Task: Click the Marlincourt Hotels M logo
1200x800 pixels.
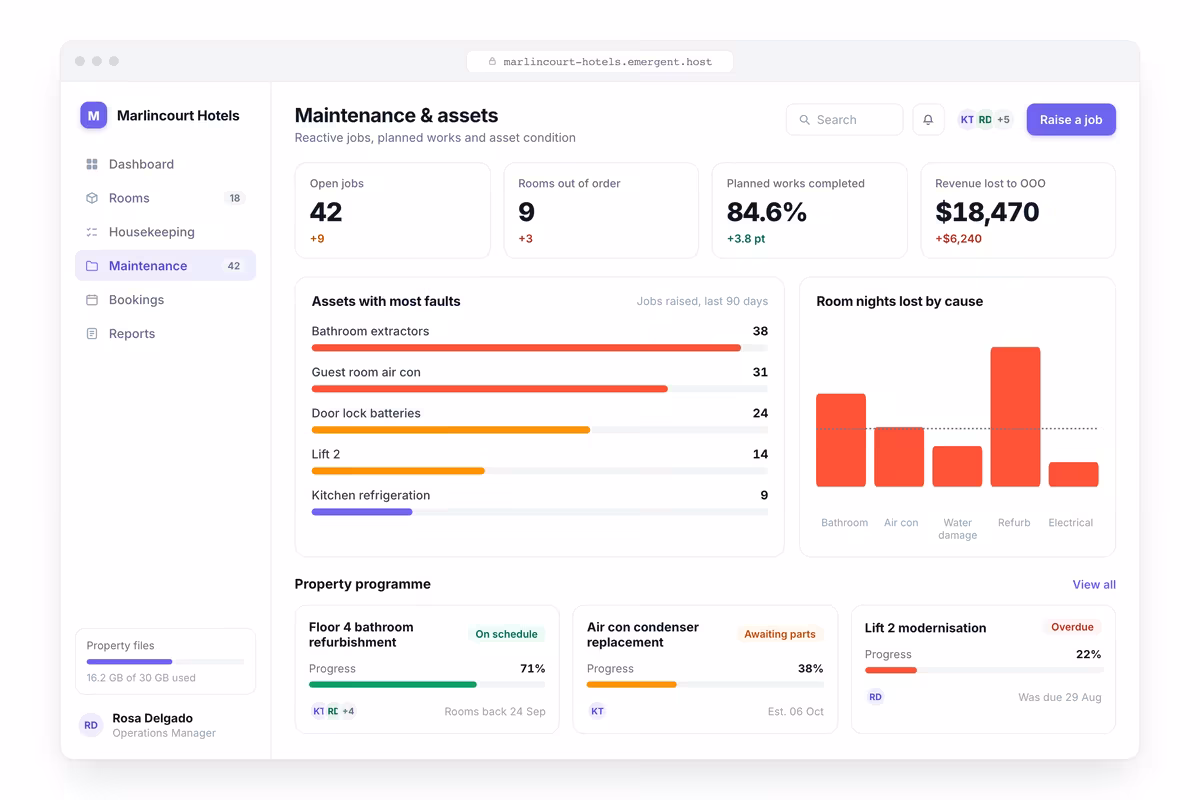Action: (93, 115)
